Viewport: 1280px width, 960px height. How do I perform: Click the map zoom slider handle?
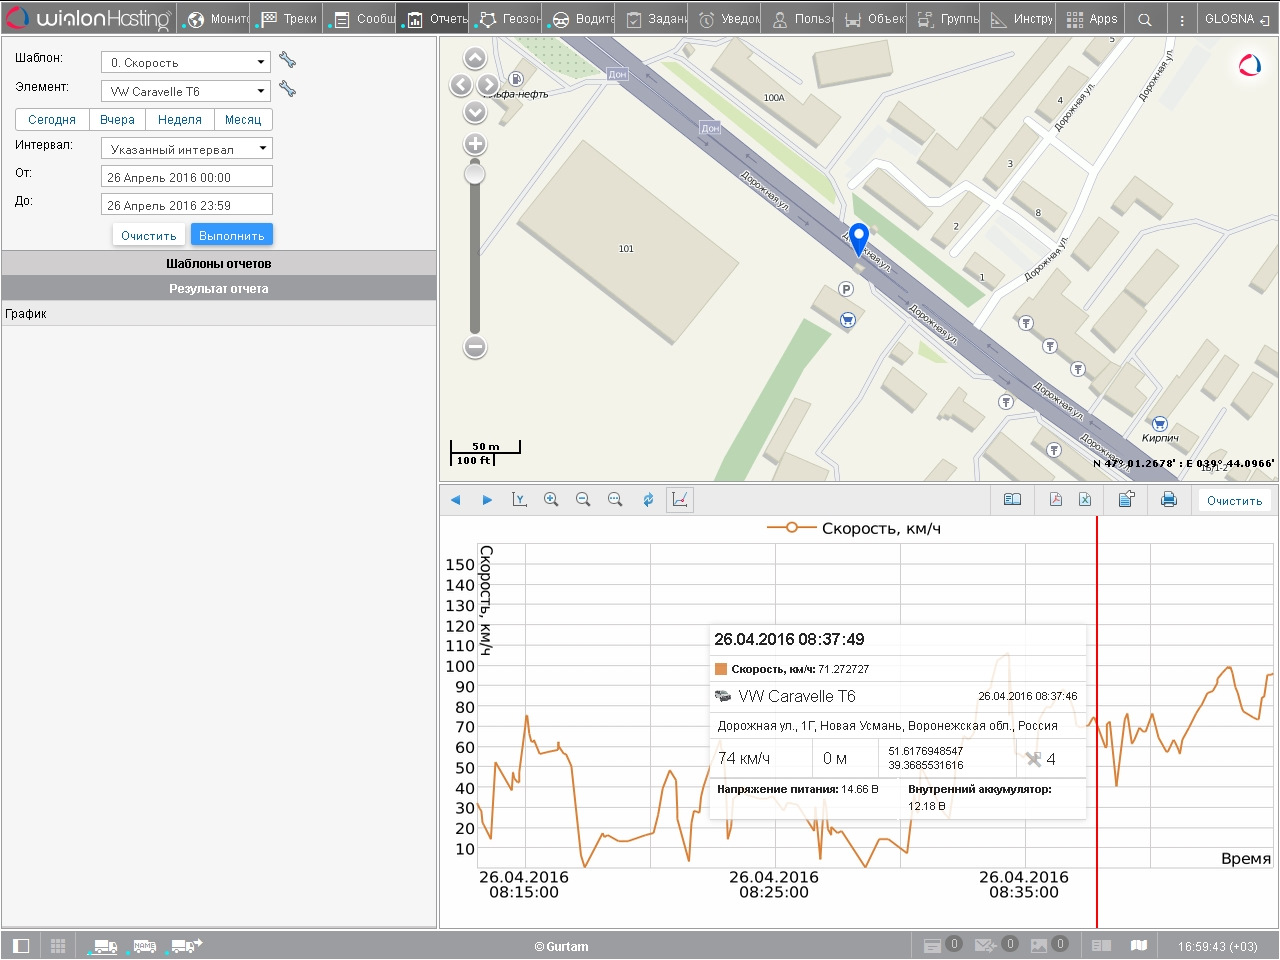(475, 174)
